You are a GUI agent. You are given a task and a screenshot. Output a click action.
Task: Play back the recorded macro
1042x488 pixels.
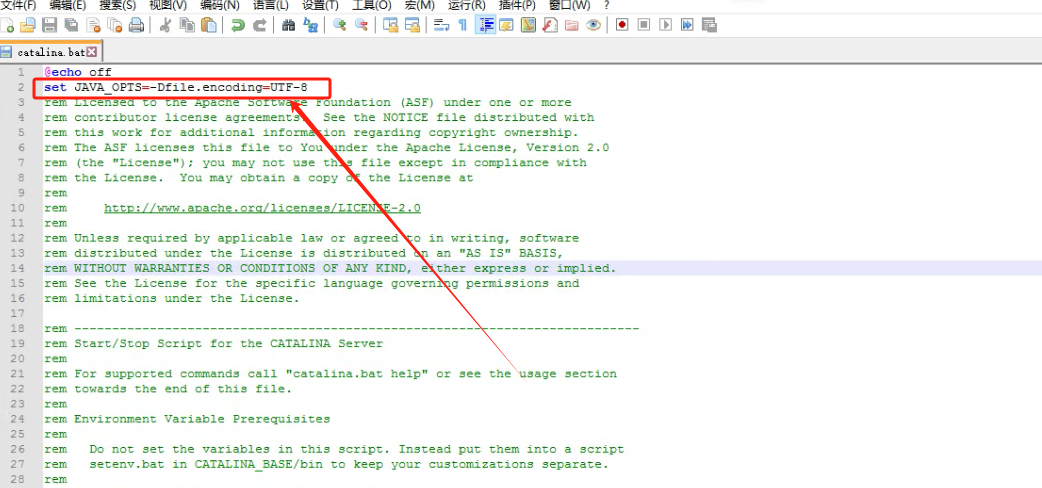[666, 25]
